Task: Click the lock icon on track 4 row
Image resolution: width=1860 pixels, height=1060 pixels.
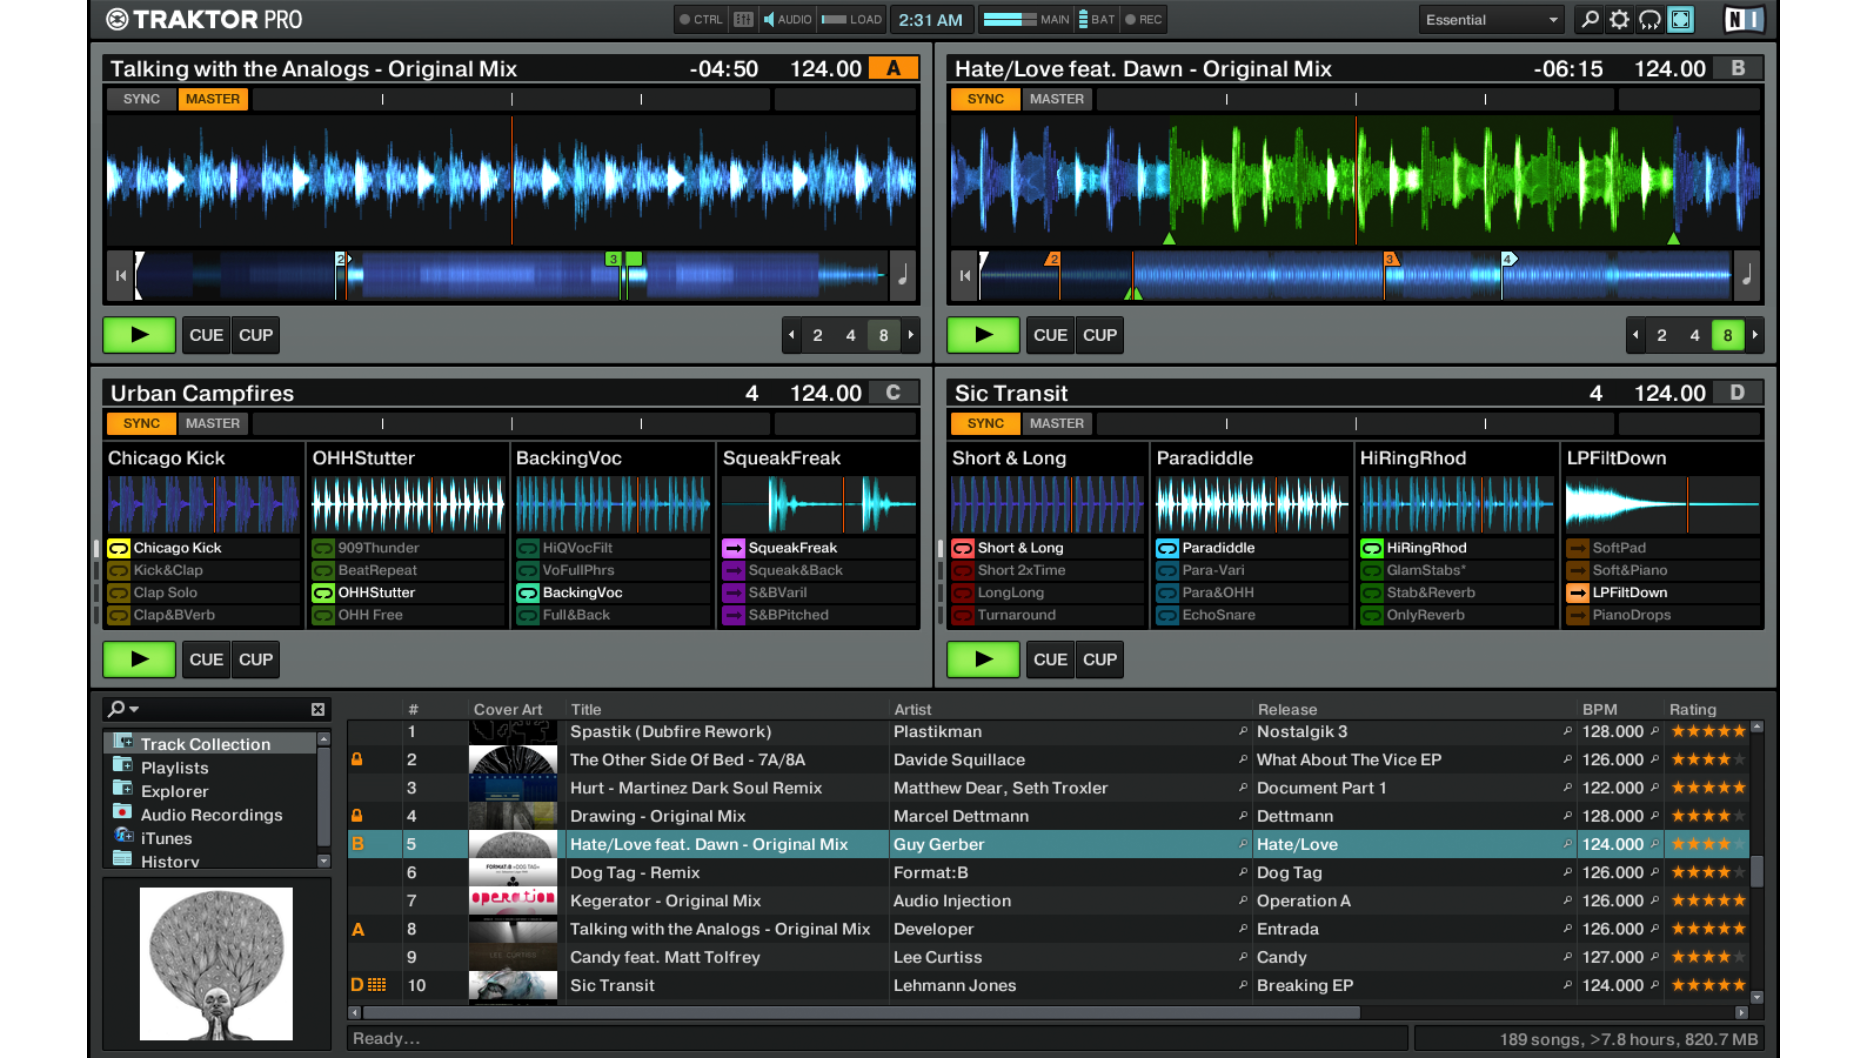Action: coord(357,816)
